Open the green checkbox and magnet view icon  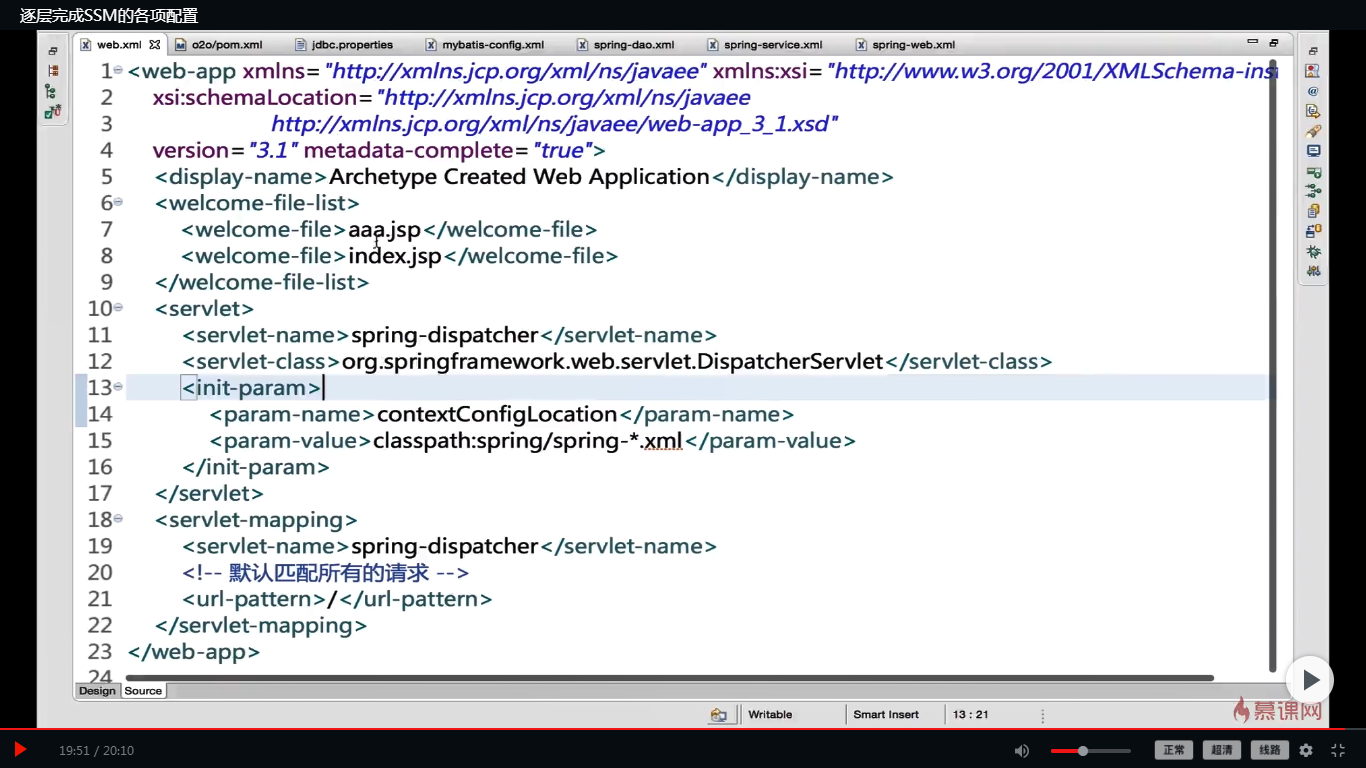53,111
